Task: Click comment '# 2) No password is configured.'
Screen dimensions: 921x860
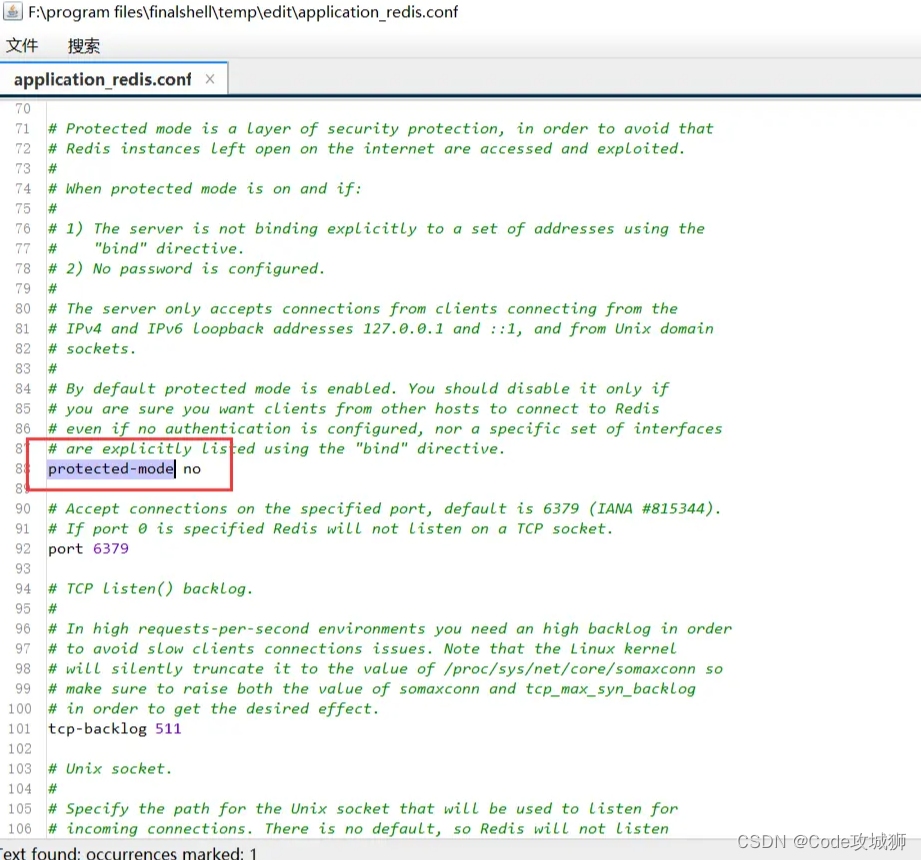Action: [x=186, y=269]
